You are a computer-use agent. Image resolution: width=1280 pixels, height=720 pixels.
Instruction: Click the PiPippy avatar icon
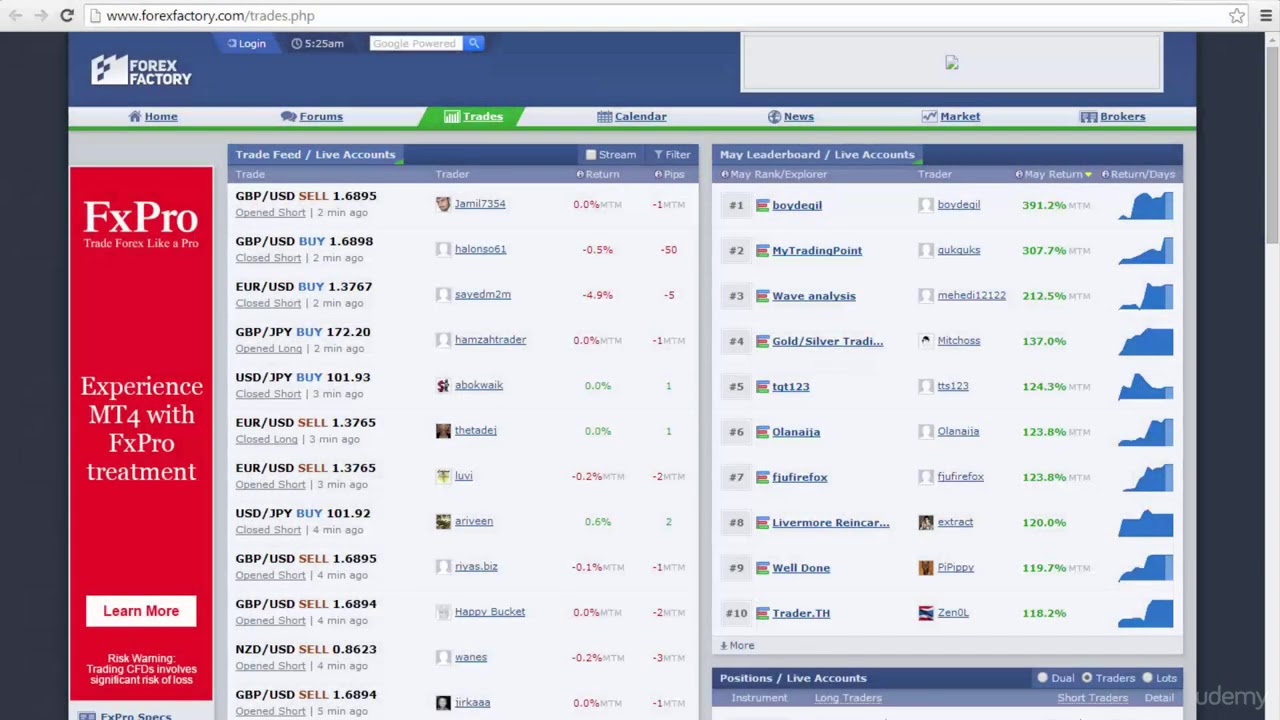(x=925, y=568)
